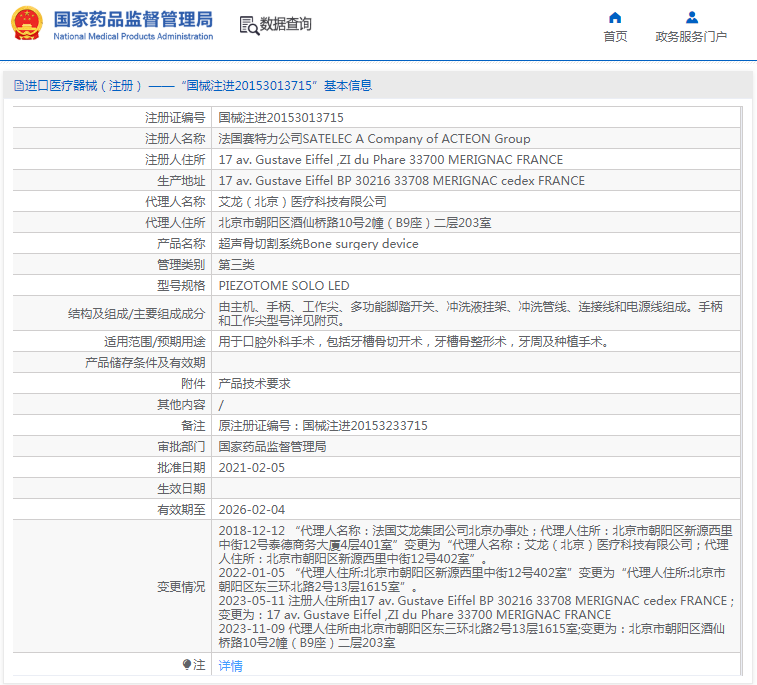
Task: Select change entry dated 2023-11-09
Action: click(472, 636)
